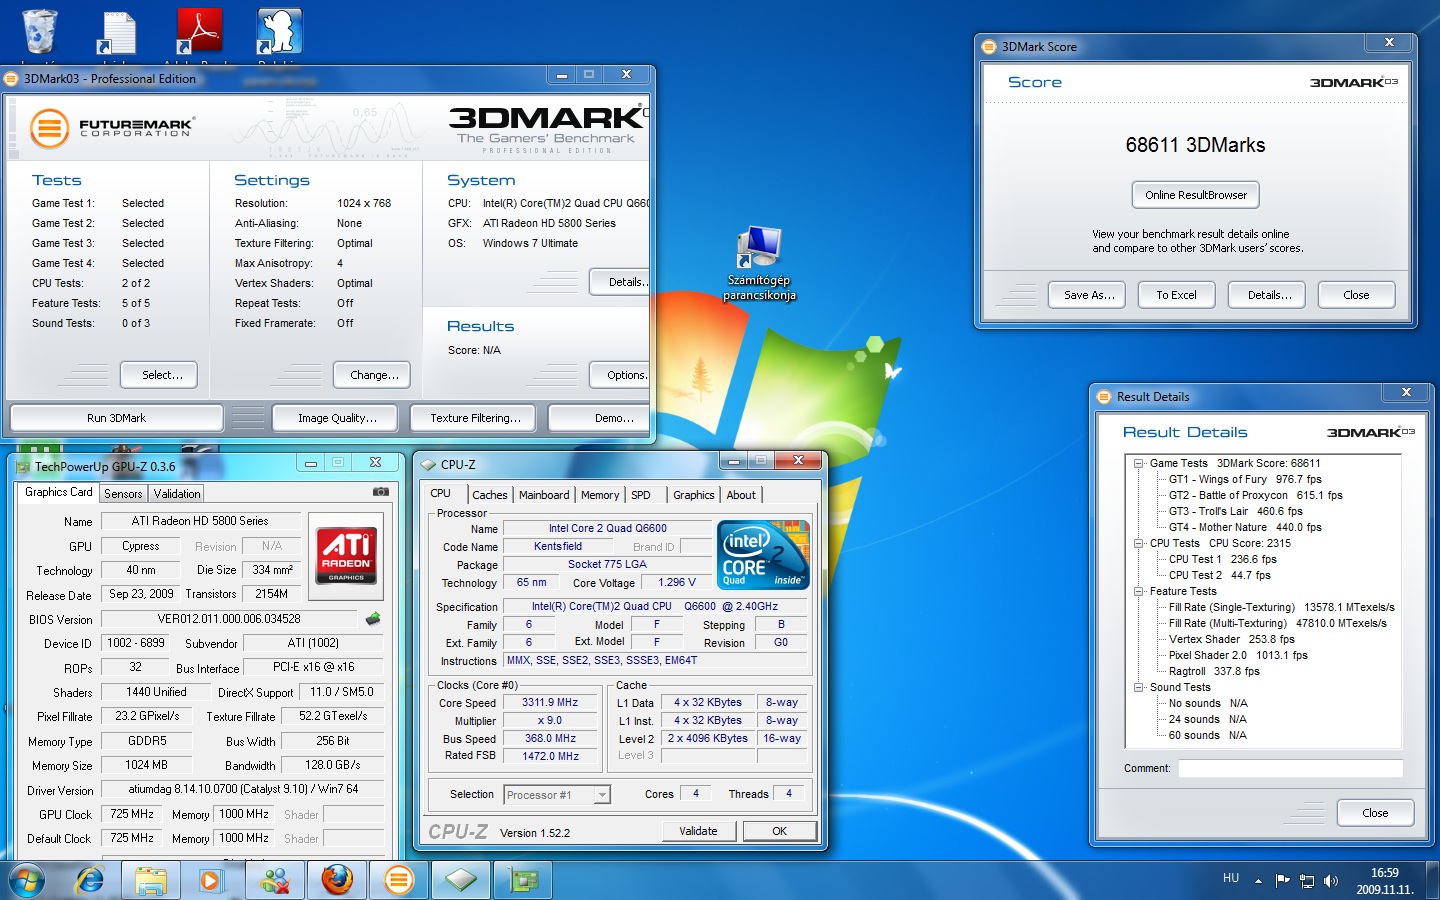The height and width of the screenshot is (900, 1440).
Task: Click the ATI Radeon HD 5800 Series name field
Action: coord(200,521)
